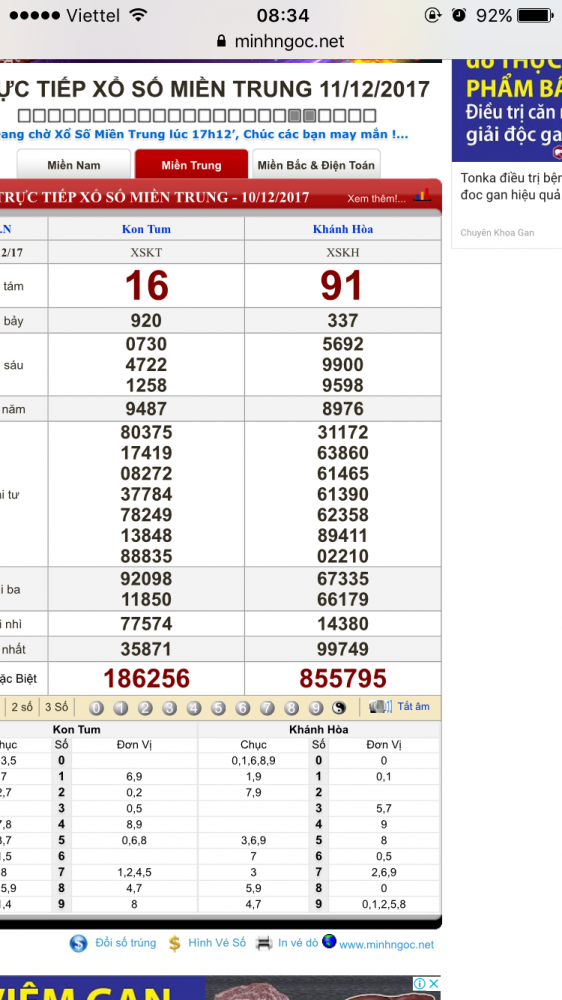The width and height of the screenshot is (562, 1000).
Task: Switch result view to 2 số
Action: click(x=22, y=707)
